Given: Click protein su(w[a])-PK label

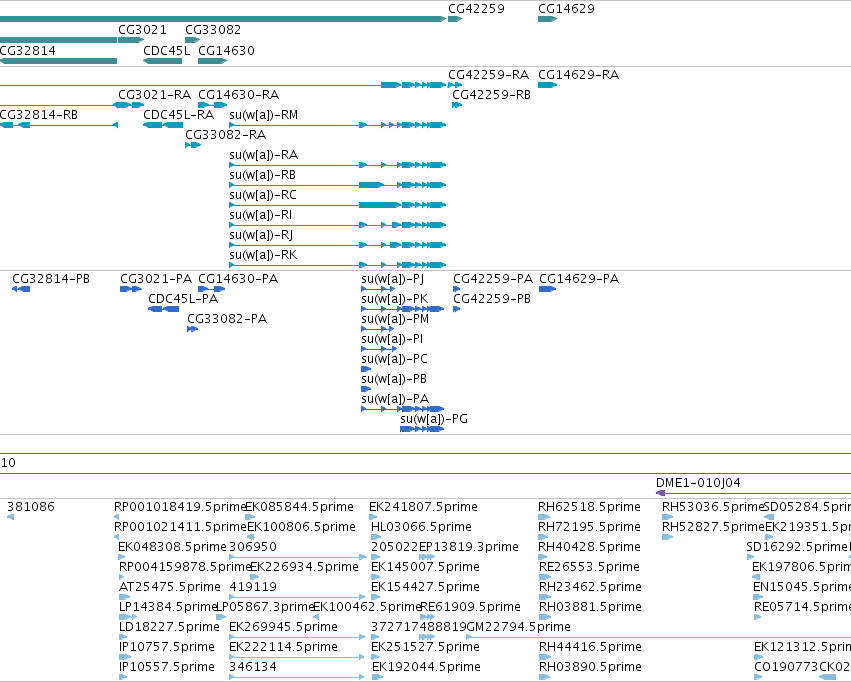Looking at the screenshot, I should pyautogui.click(x=395, y=299).
